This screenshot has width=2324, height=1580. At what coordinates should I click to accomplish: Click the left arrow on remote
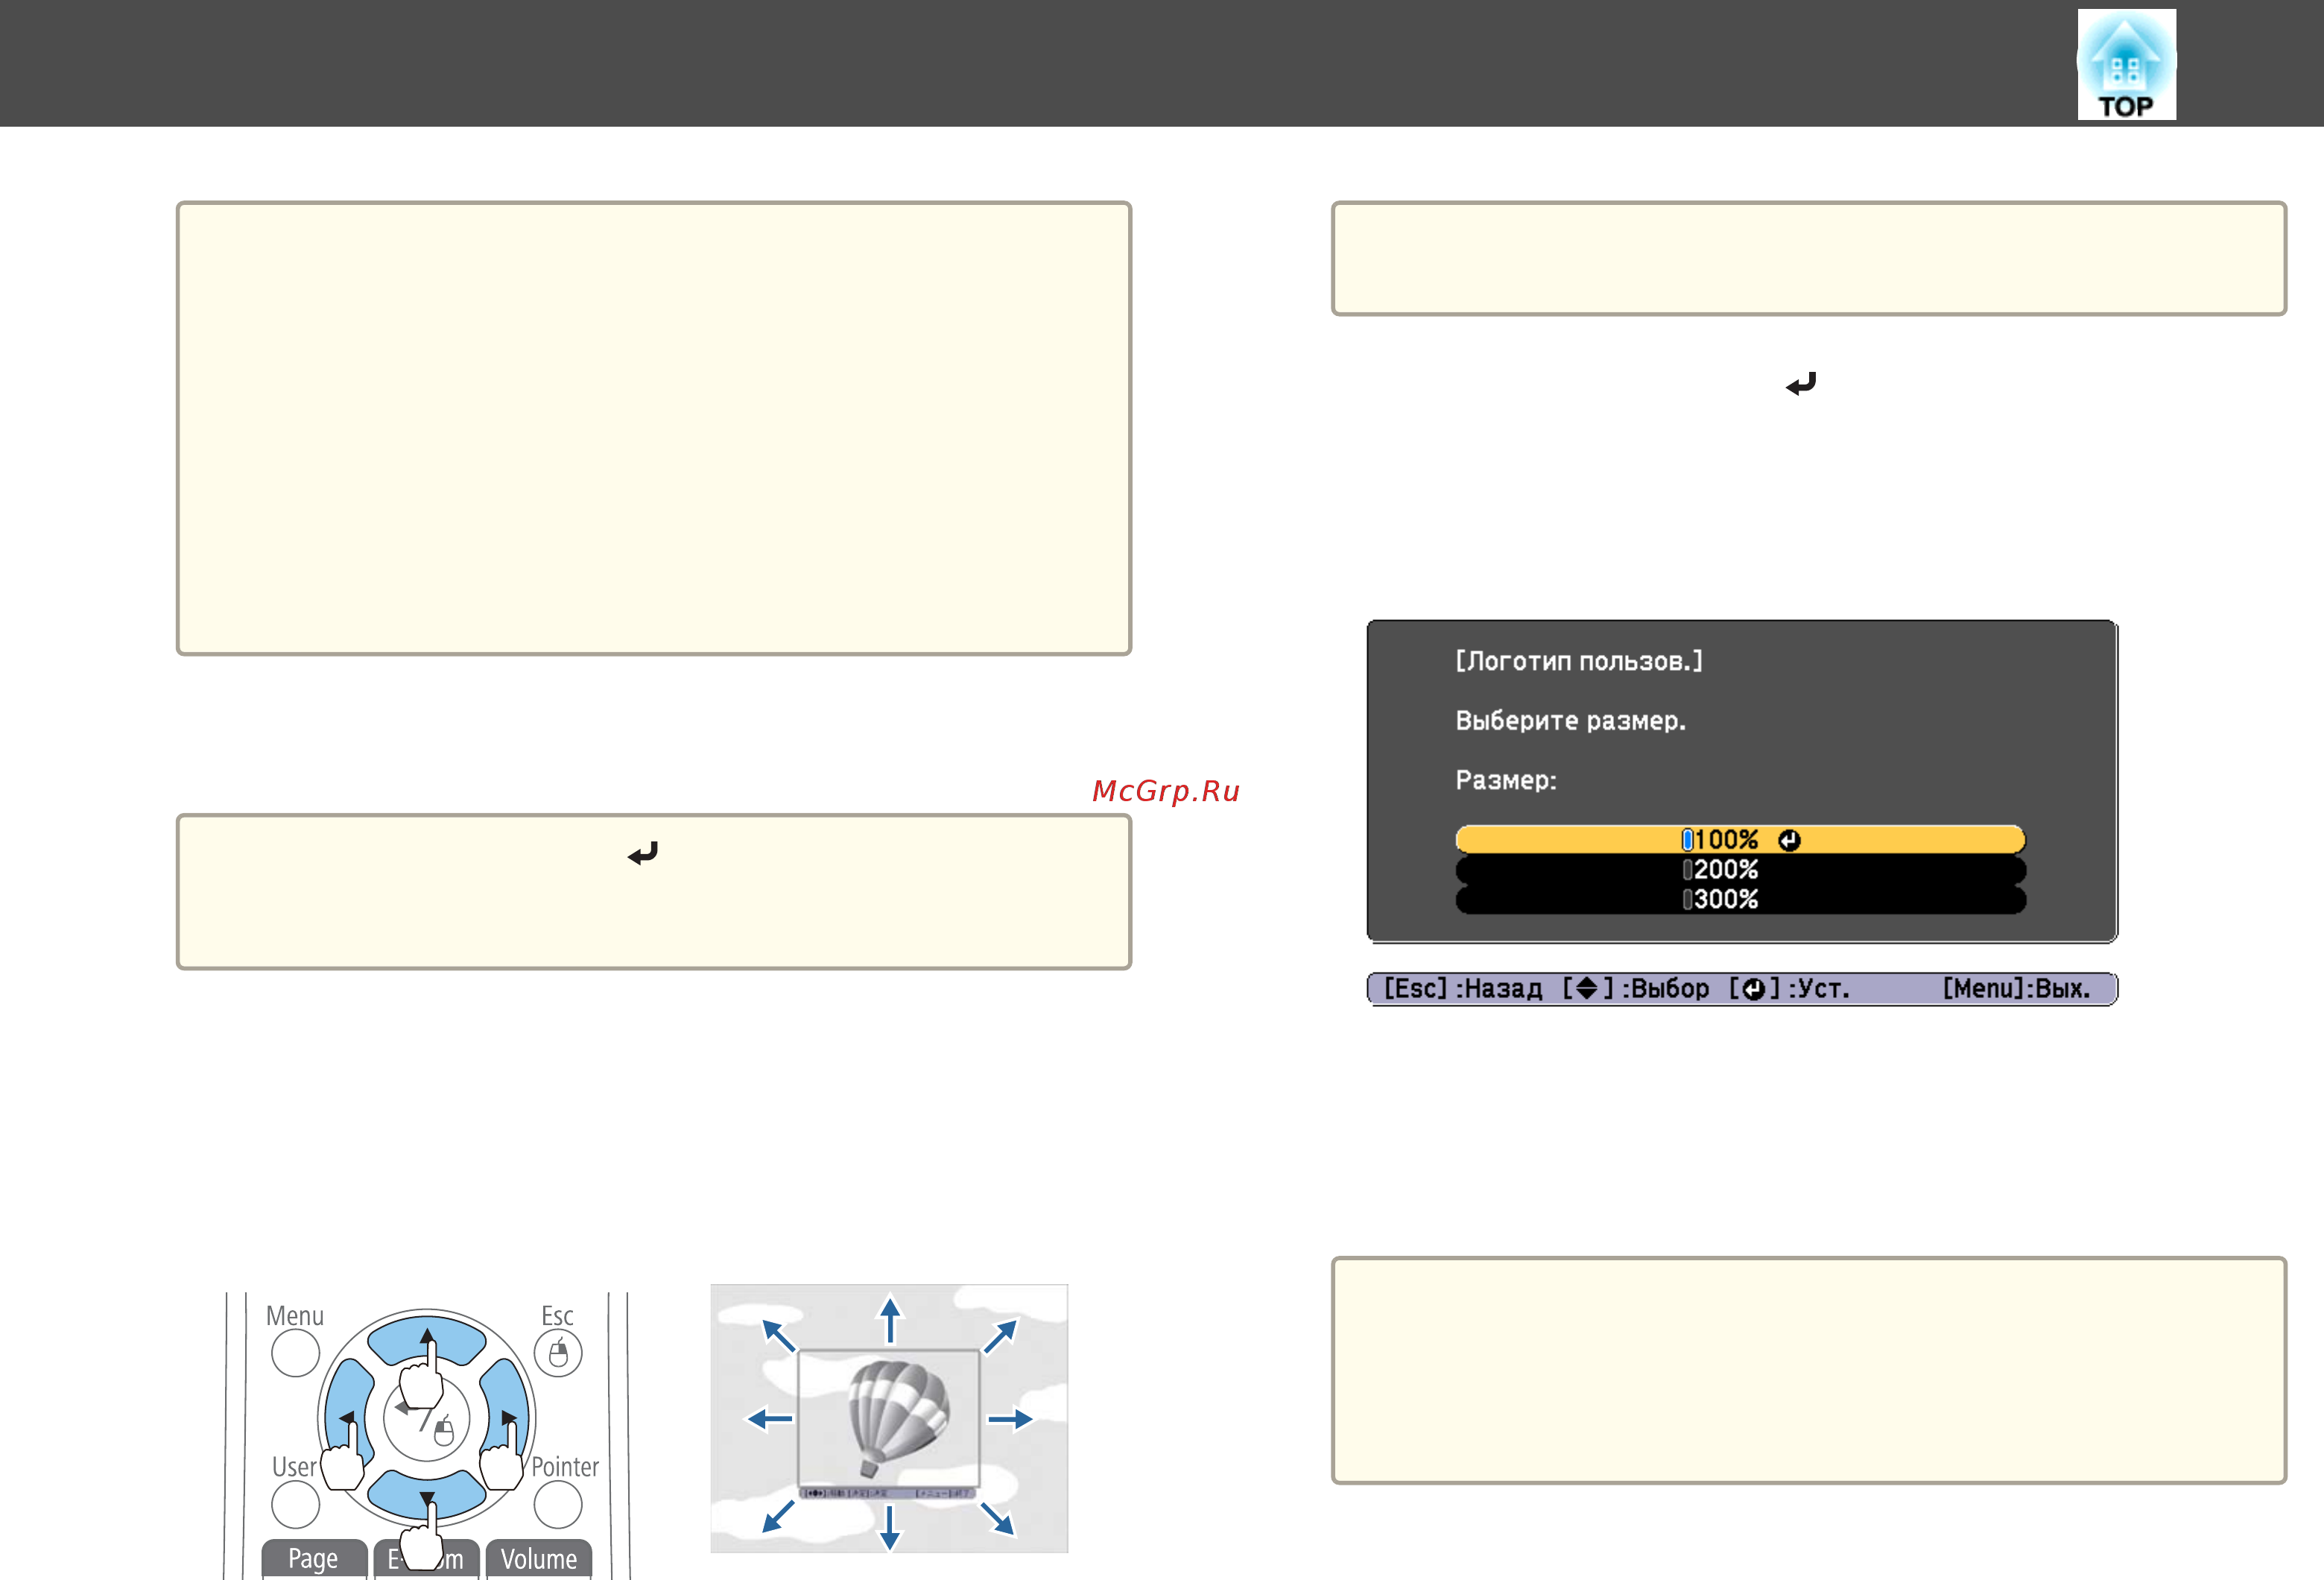click(349, 1417)
